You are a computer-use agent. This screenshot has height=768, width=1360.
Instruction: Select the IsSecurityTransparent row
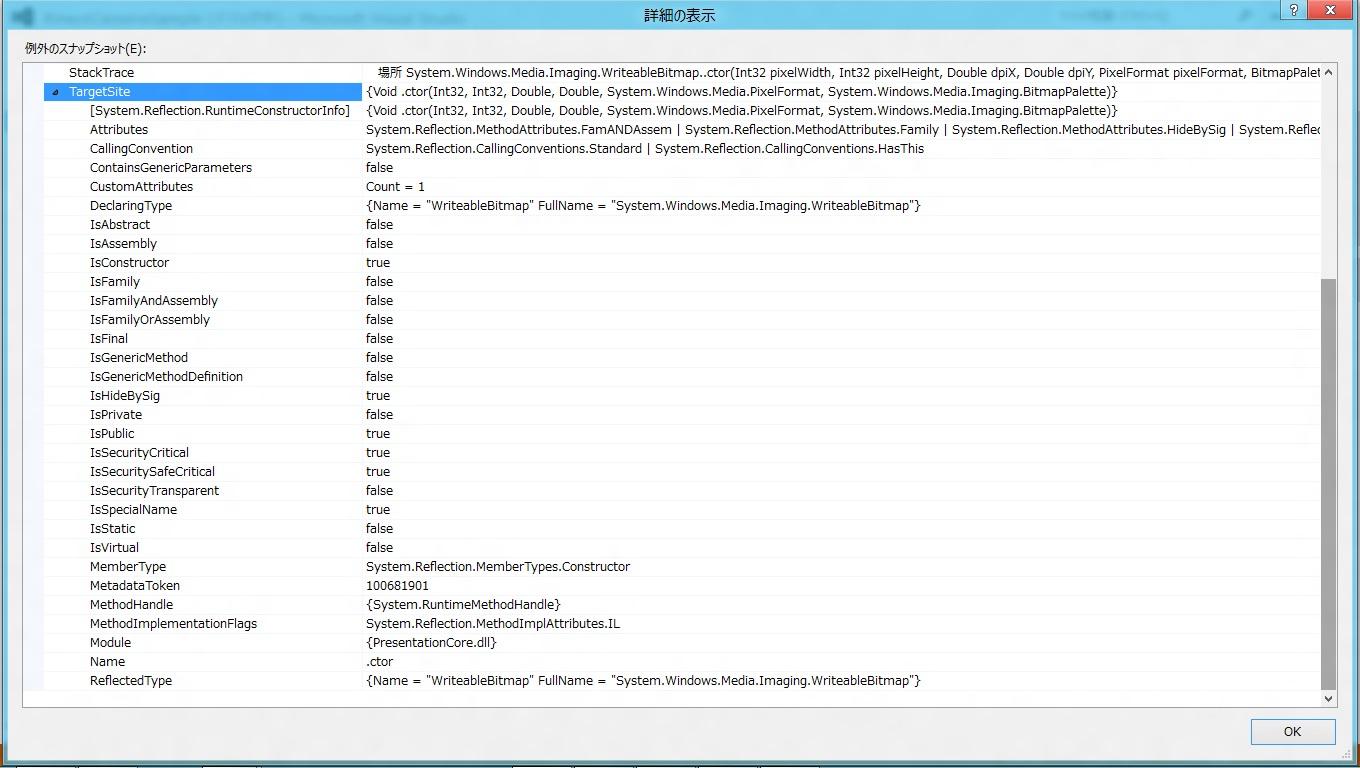683,491
